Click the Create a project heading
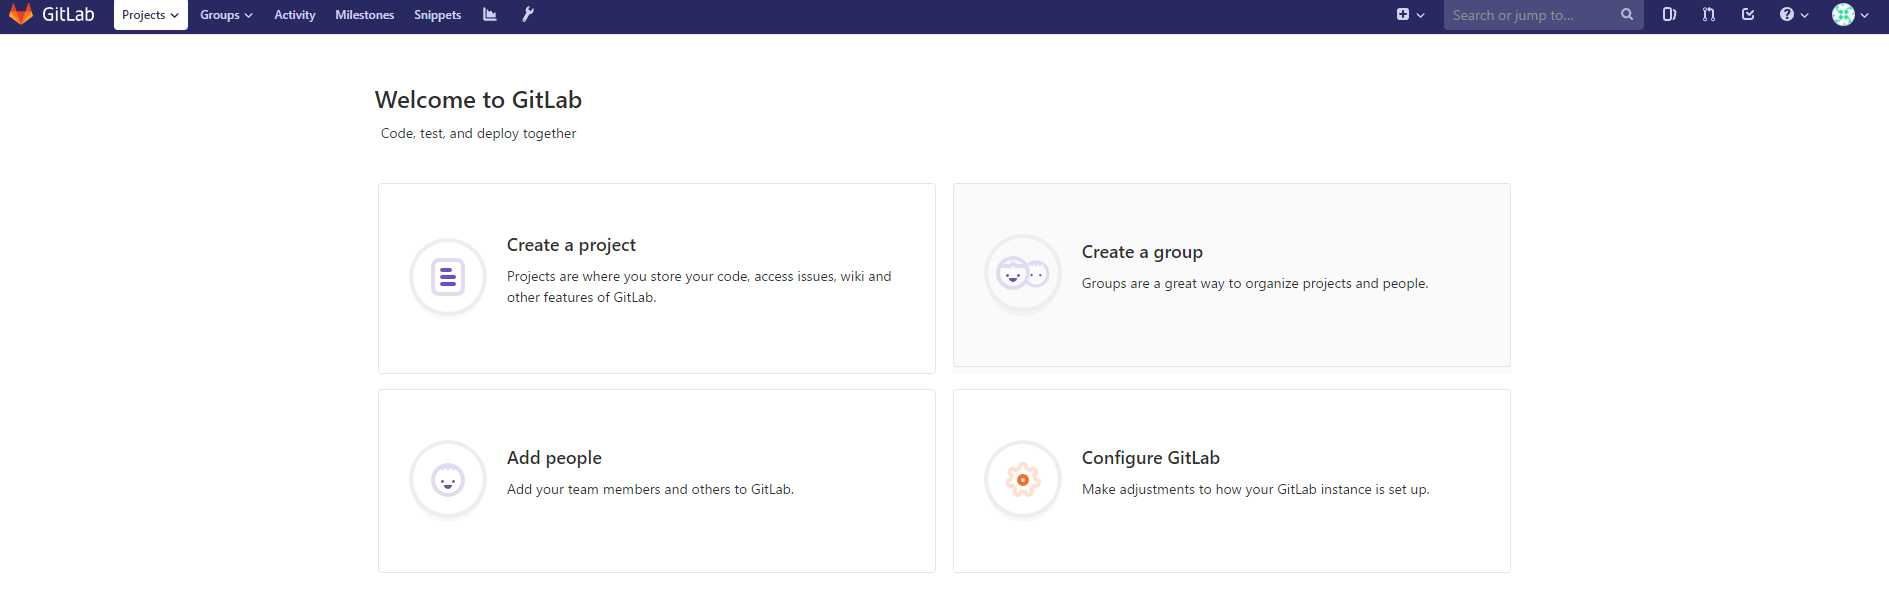 (571, 245)
